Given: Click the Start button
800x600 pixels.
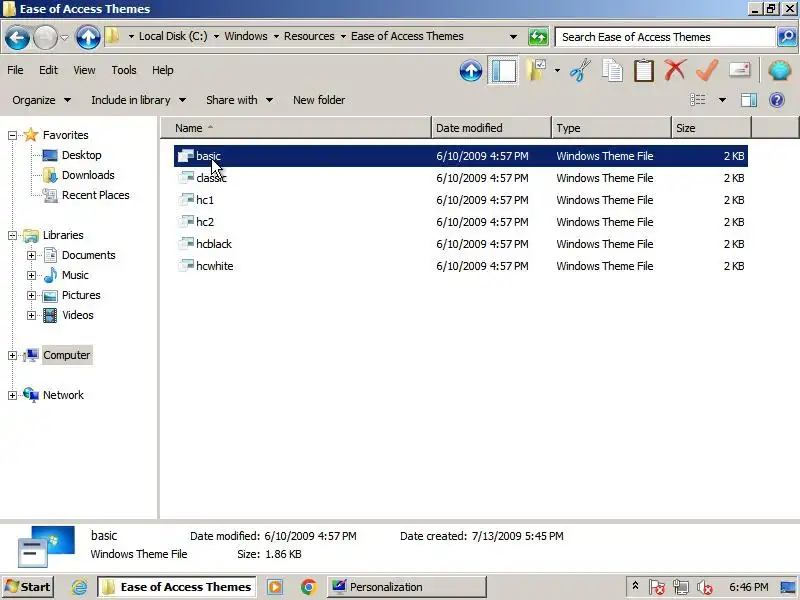Looking at the screenshot, I should [x=28, y=587].
